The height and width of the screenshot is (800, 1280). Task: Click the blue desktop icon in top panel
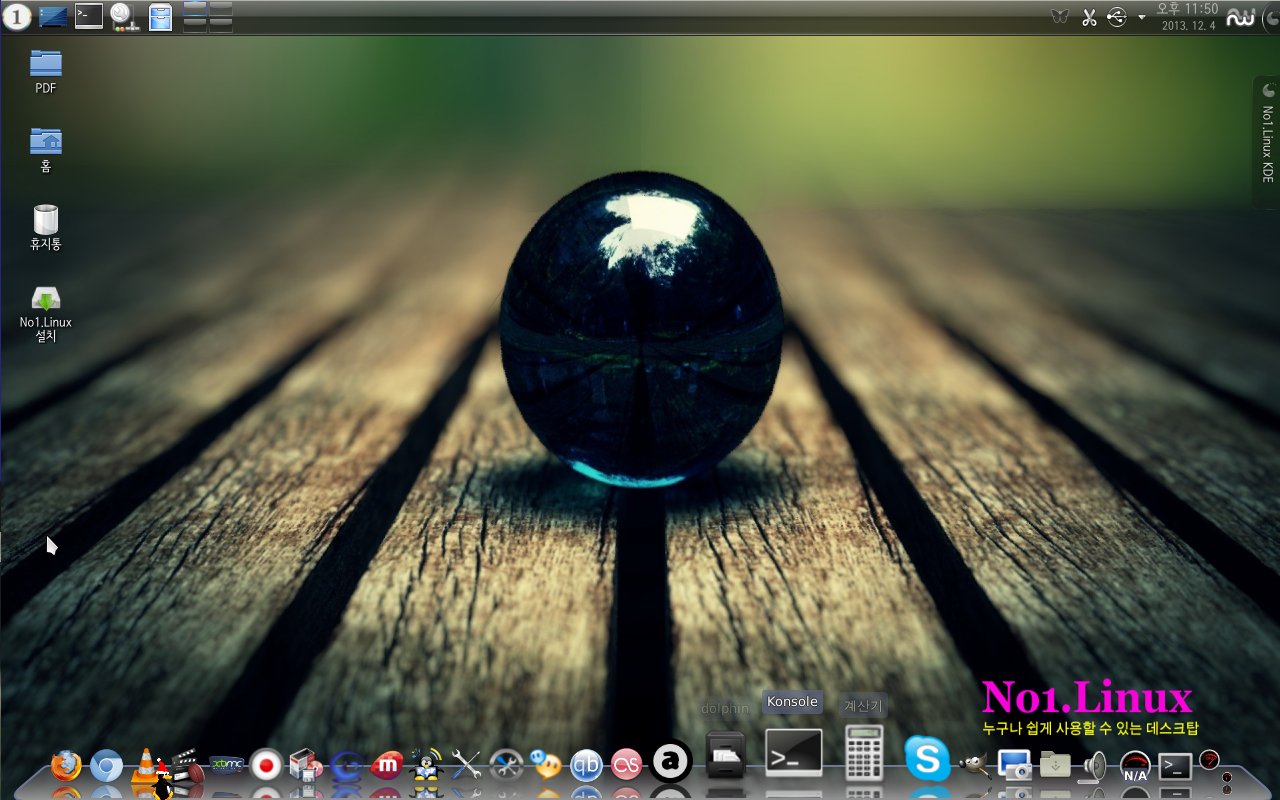[x=53, y=16]
